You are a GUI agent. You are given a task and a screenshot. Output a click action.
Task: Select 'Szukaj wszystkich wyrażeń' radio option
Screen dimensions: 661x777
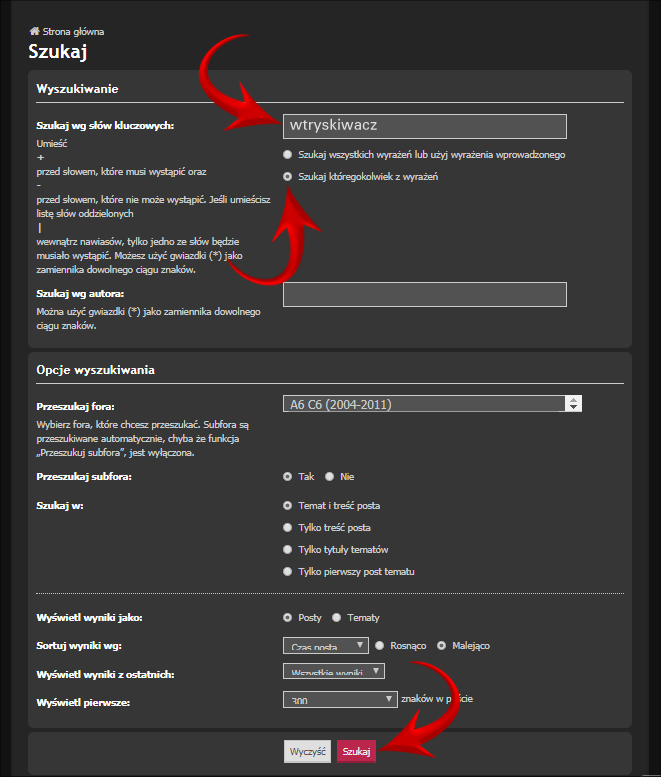[287, 155]
